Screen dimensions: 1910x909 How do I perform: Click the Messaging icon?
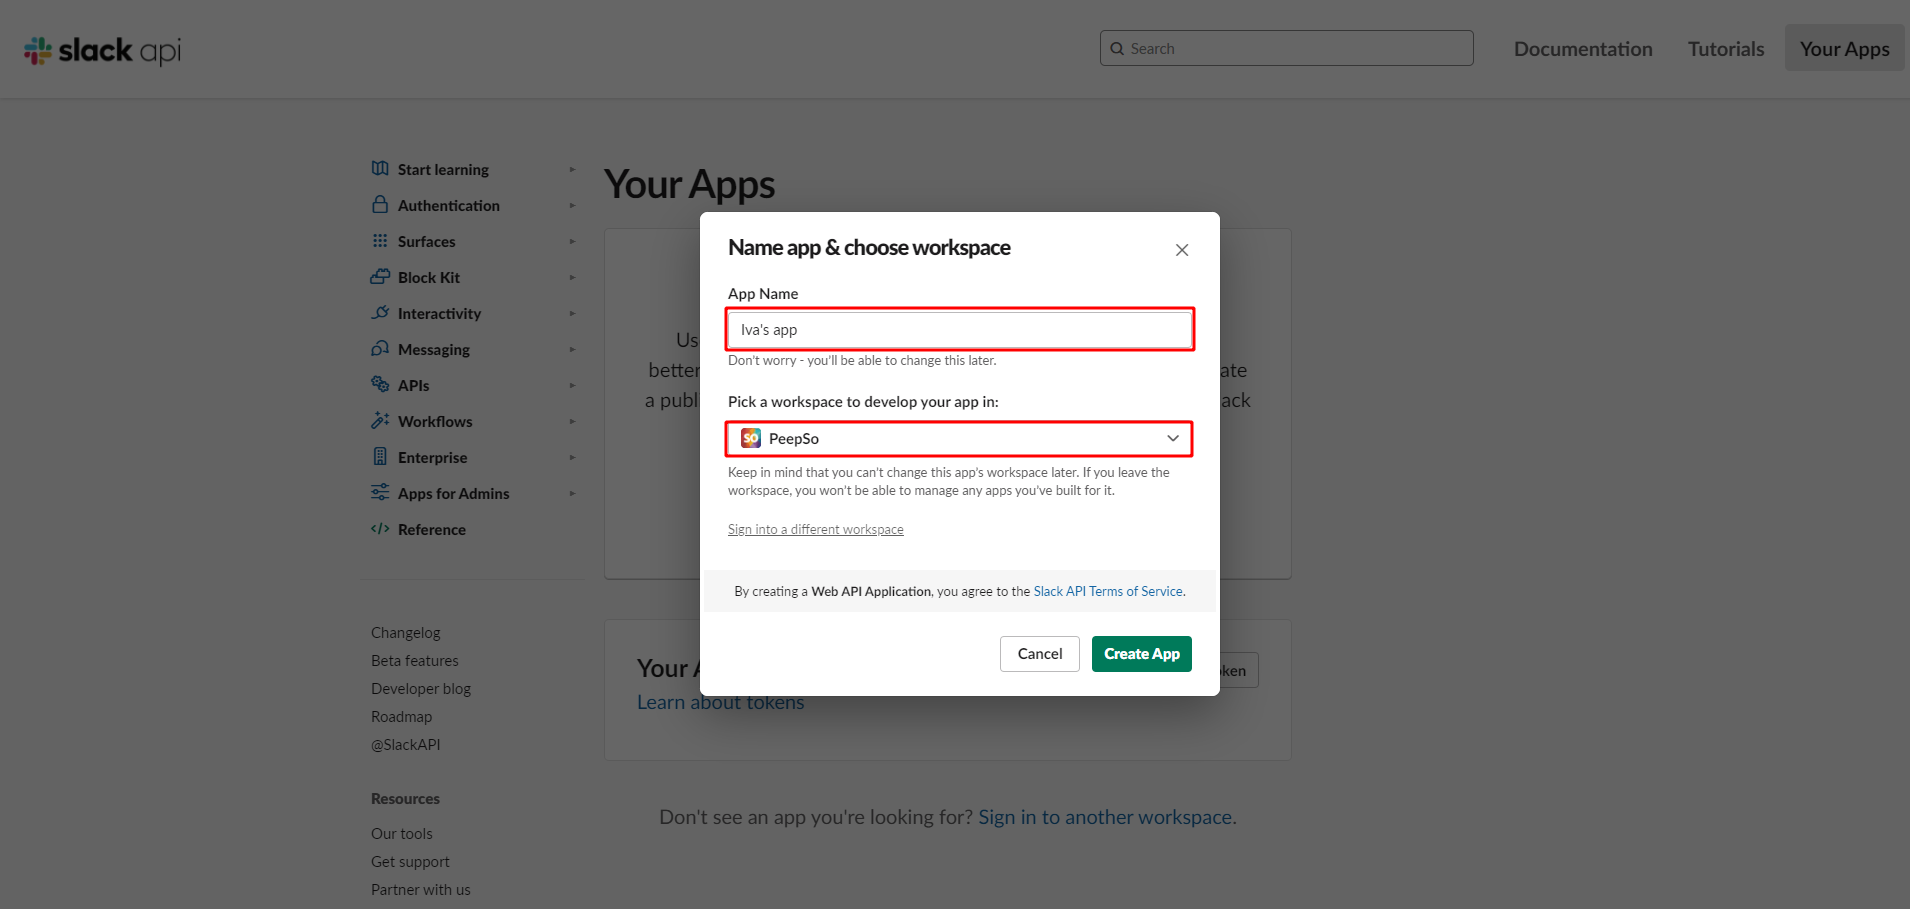point(380,349)
